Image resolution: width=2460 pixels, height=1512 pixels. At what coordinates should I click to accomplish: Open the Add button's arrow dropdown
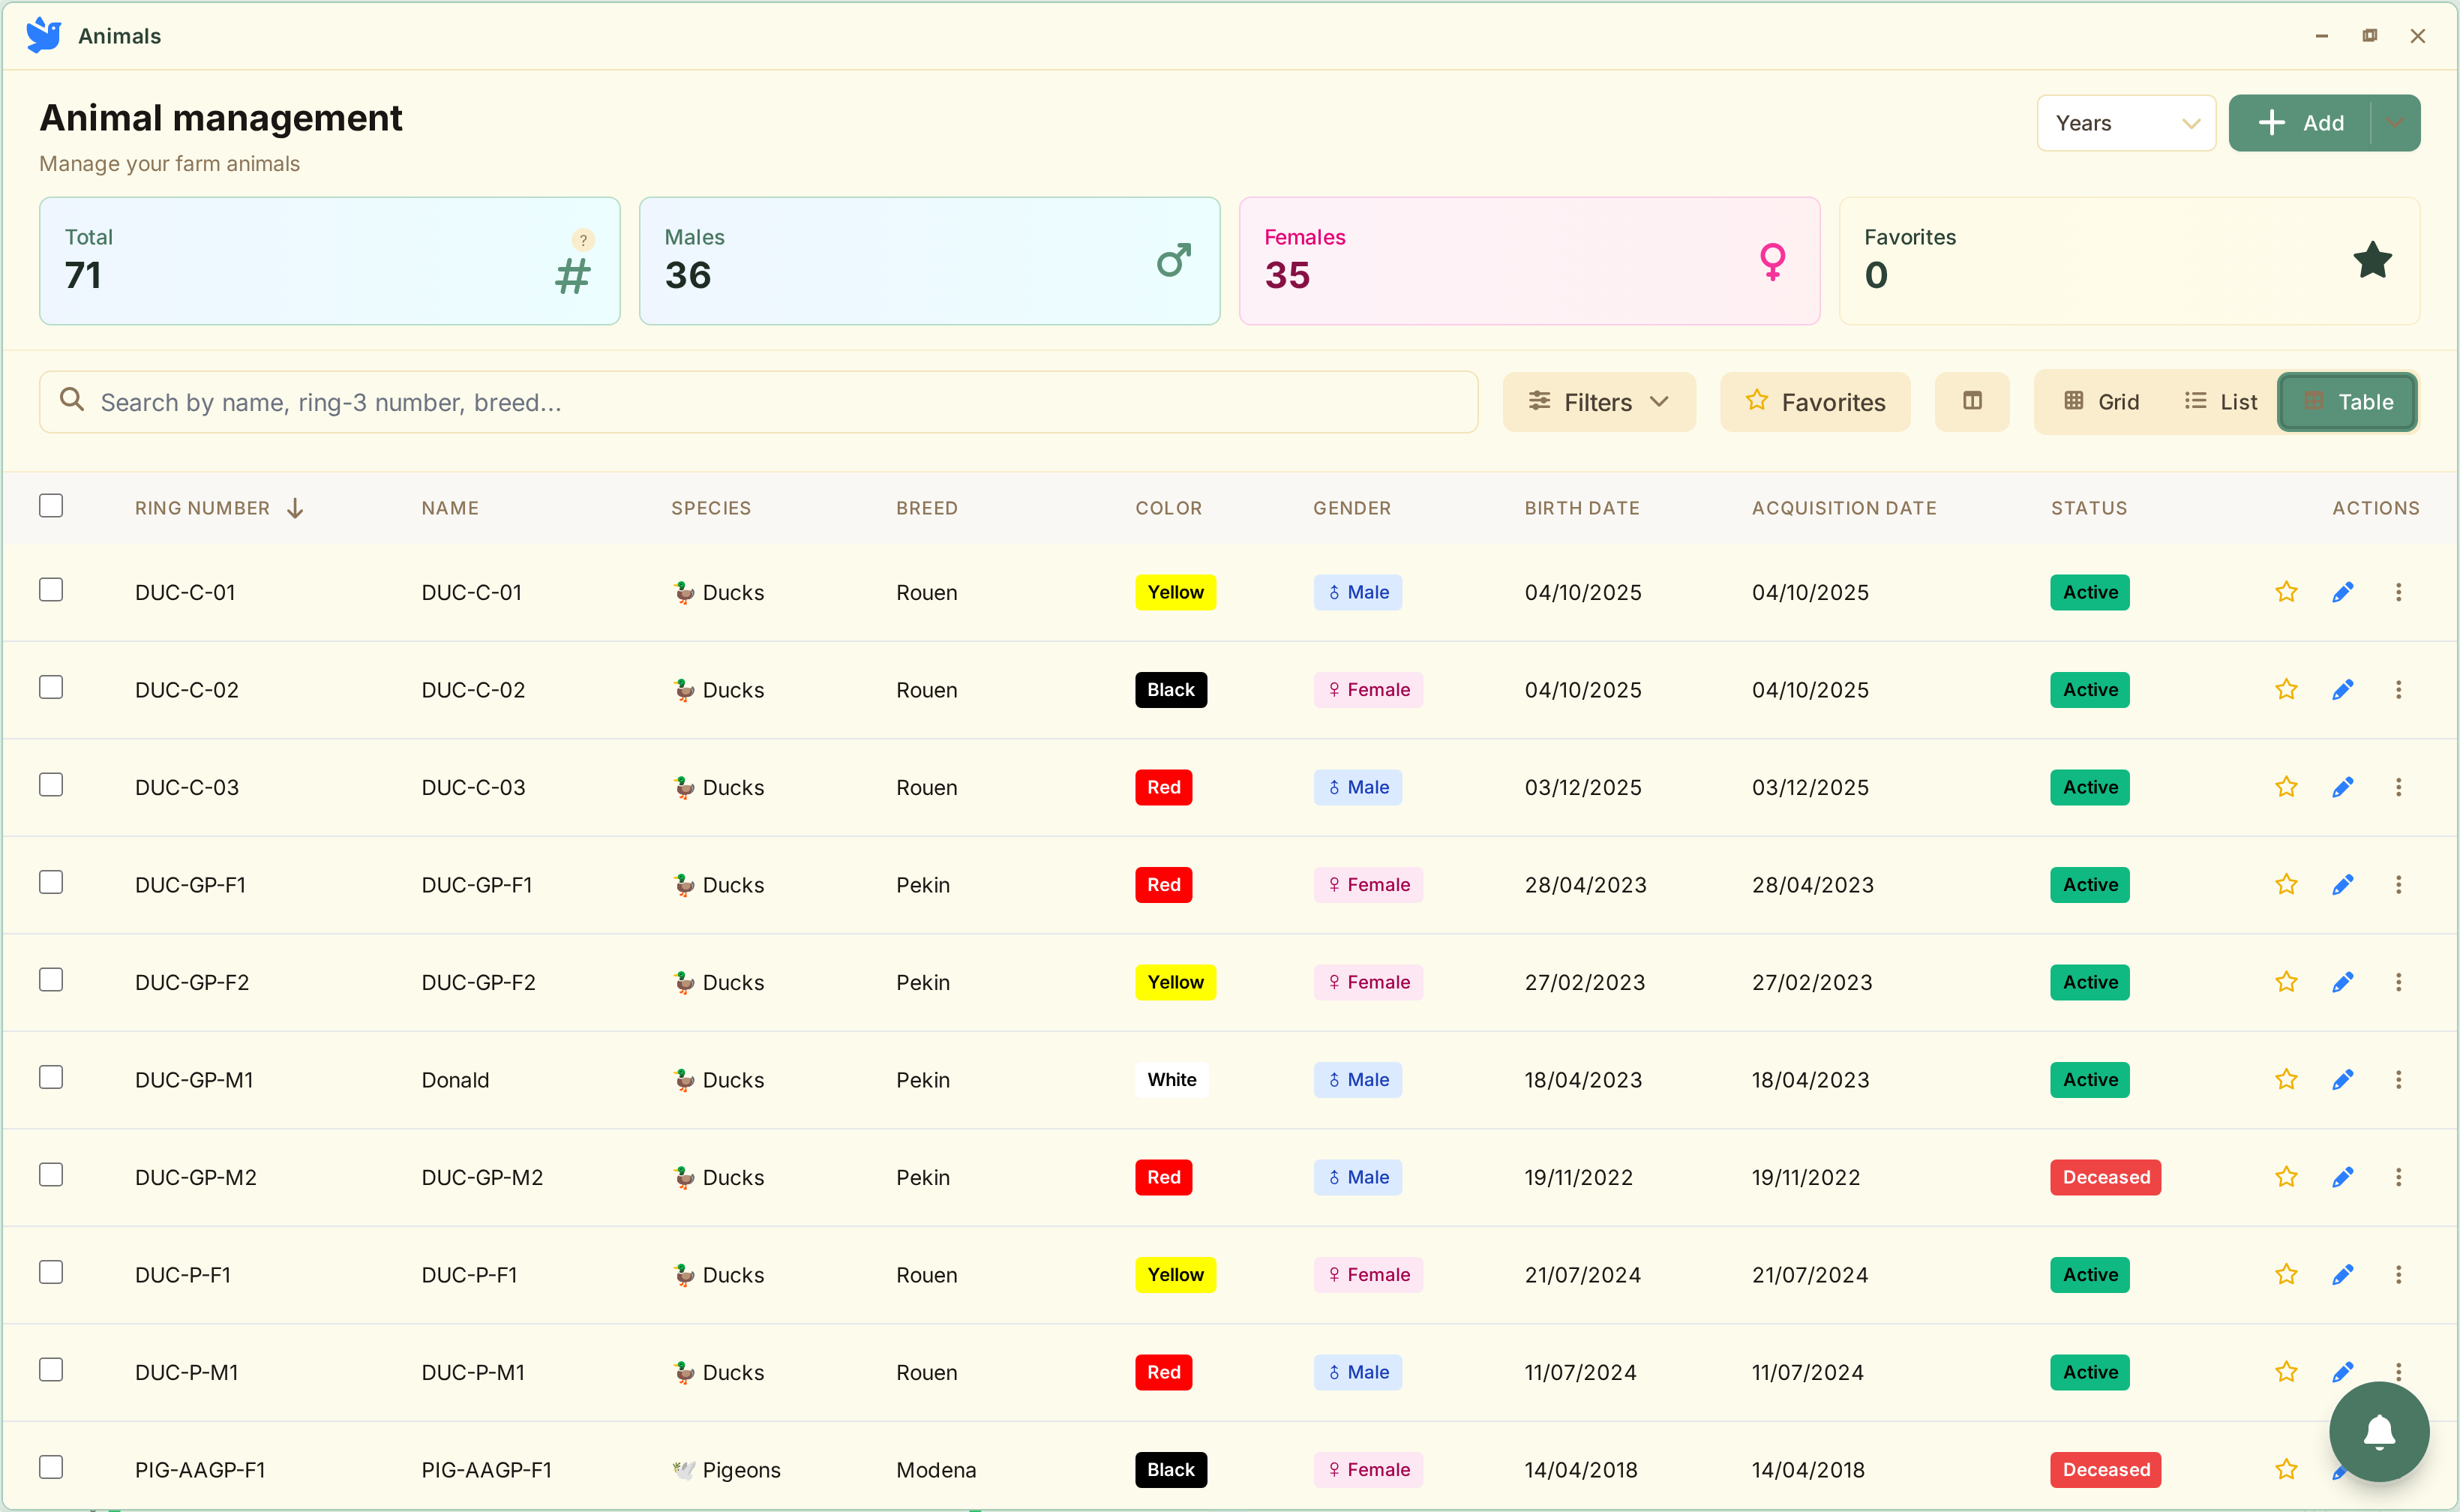pyautogui.click(x=2395, y=123)
